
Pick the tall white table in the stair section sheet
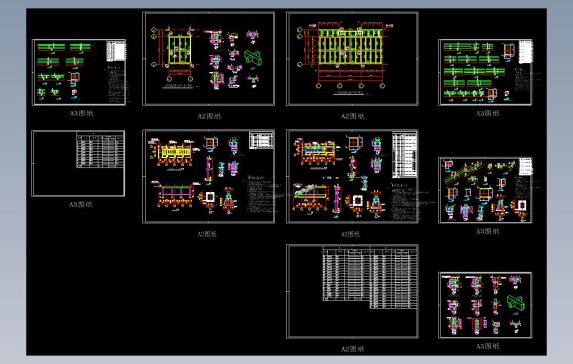405,155
